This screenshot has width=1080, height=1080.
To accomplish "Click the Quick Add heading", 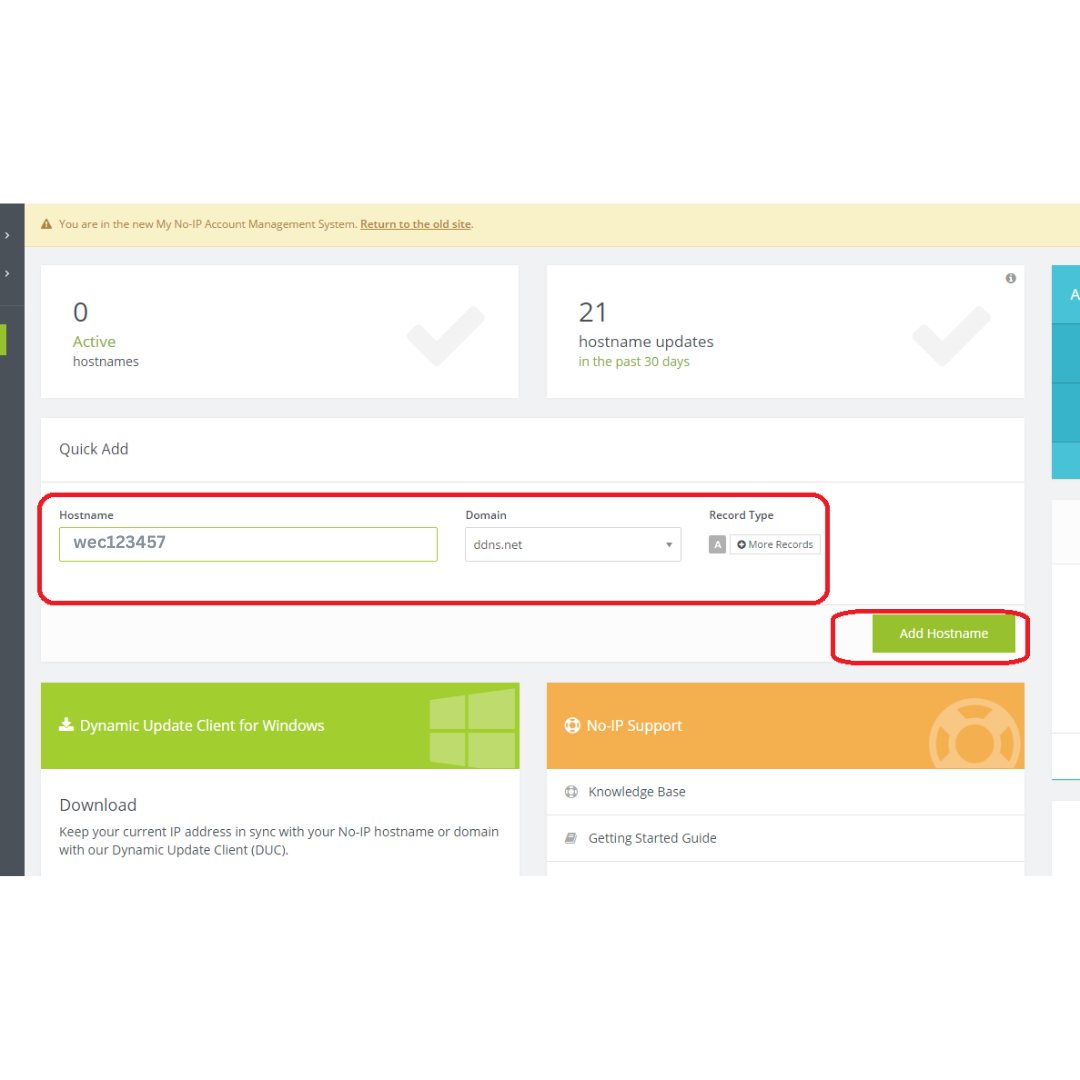I will pos(94,449).
